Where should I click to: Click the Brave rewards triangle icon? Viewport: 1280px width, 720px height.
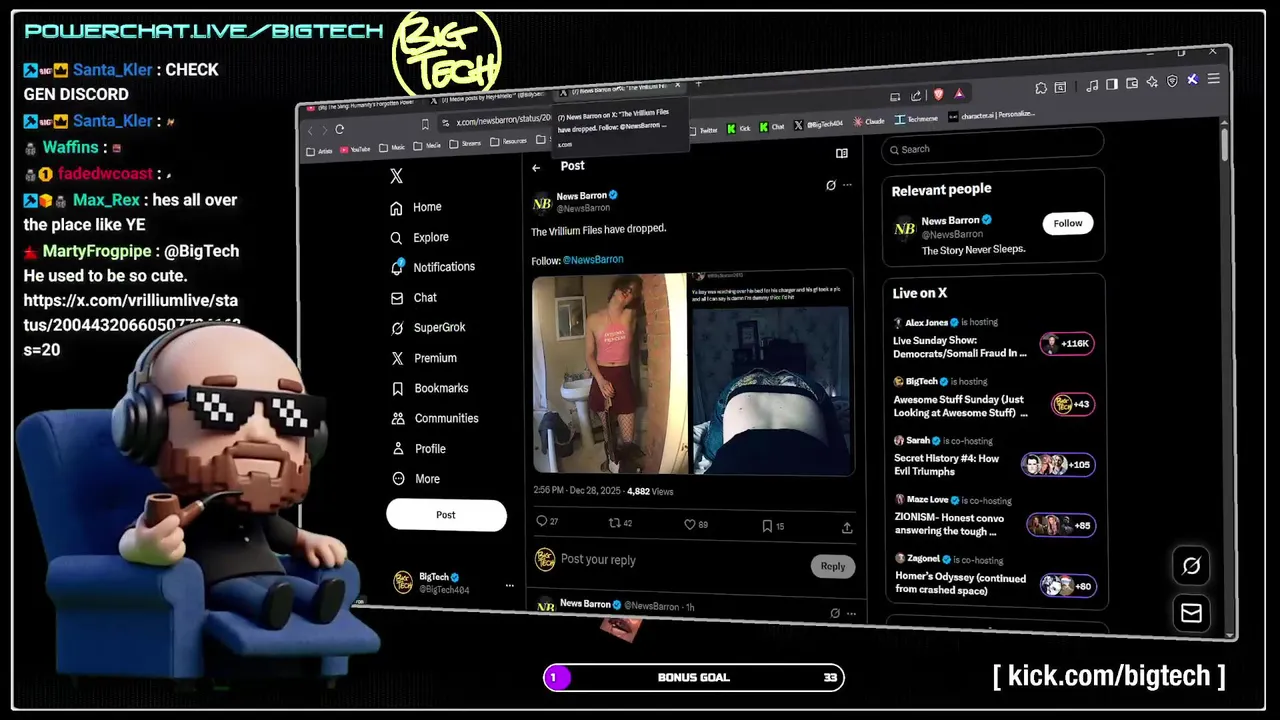959,93
